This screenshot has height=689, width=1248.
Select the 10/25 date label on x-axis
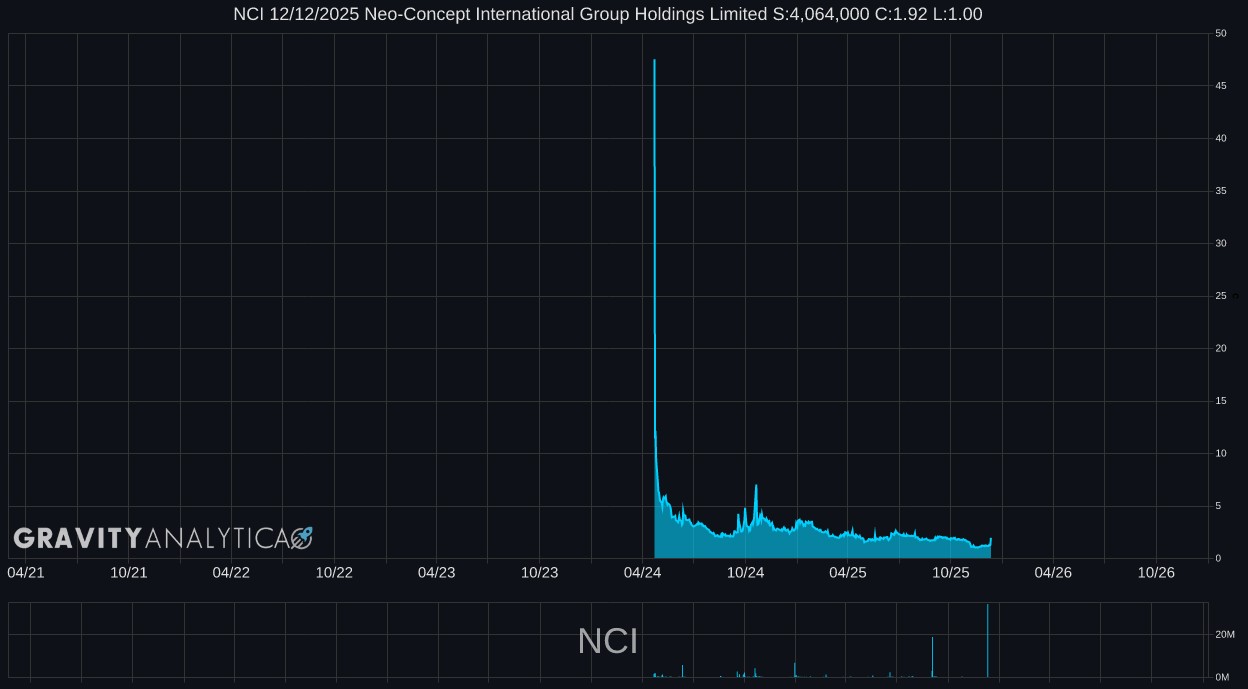point(951,572)
